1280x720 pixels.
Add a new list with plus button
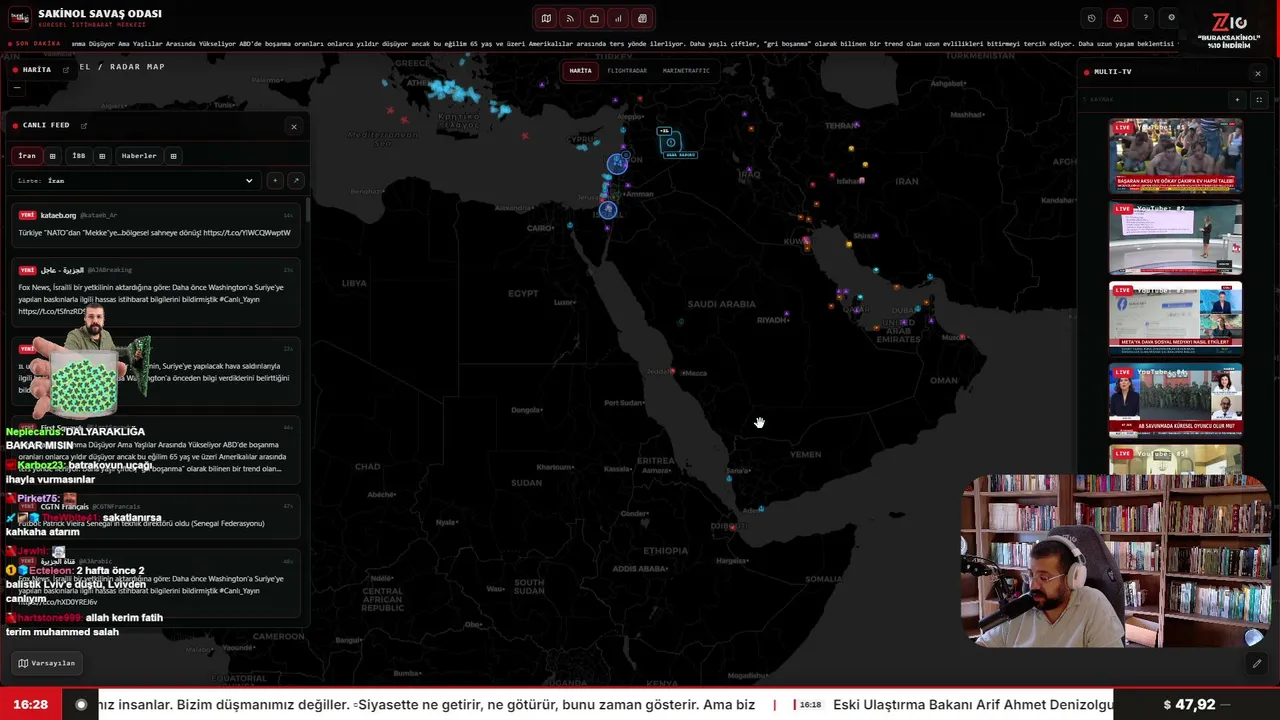click(275, 181)
